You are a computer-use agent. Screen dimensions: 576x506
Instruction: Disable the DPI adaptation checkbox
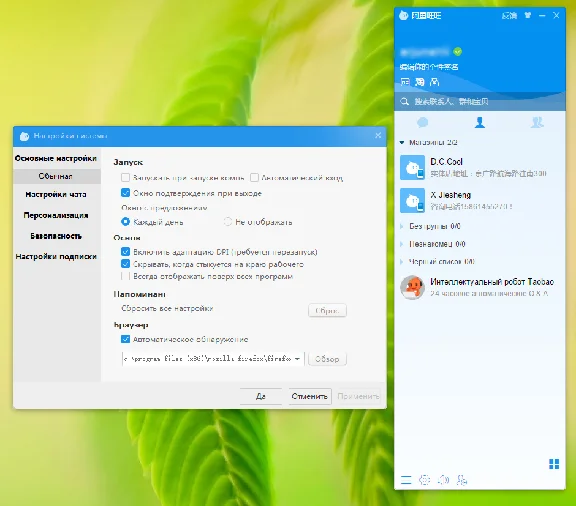(125, 252)
